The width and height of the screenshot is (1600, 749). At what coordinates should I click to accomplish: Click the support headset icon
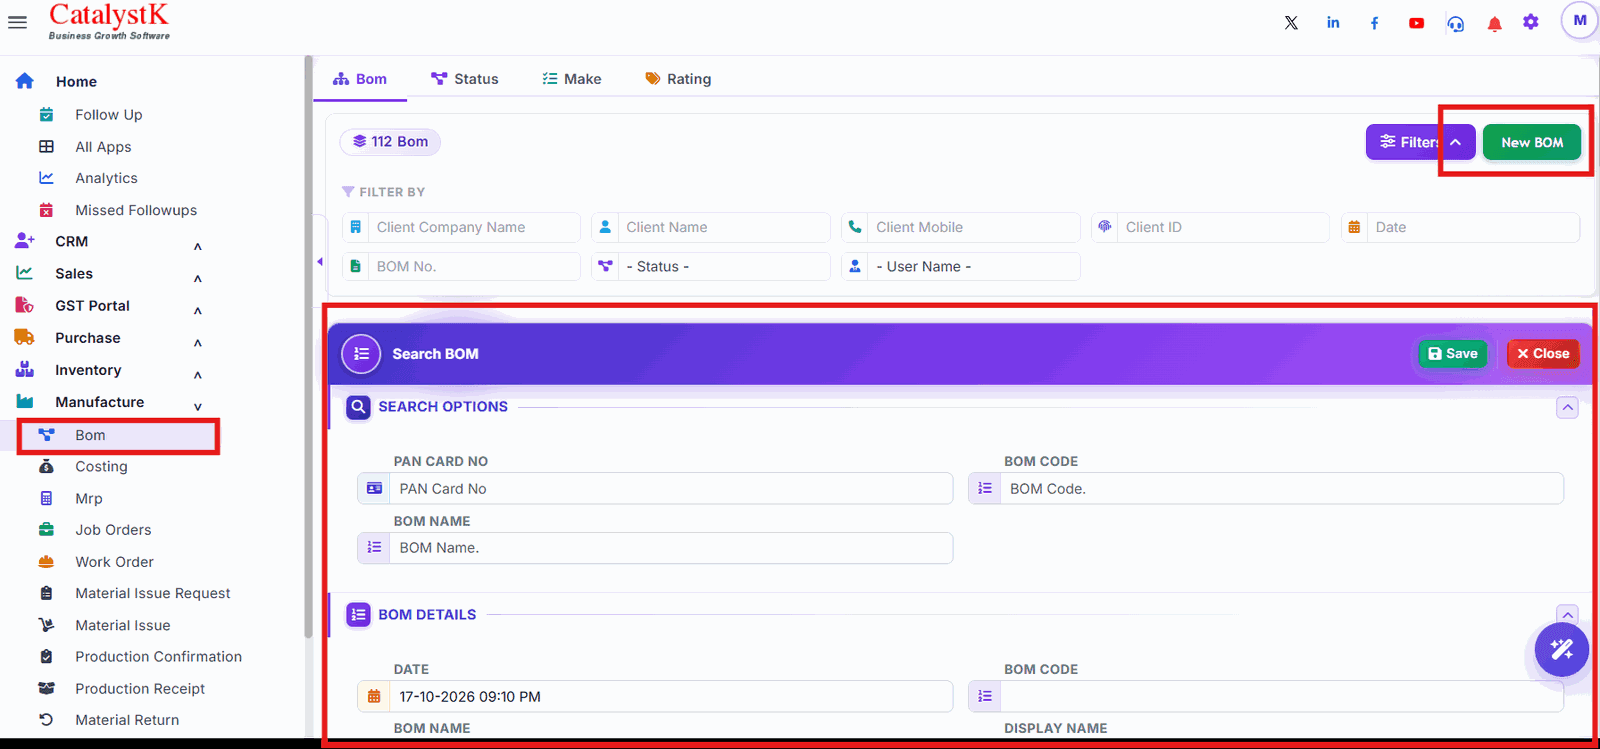[1455, 23]
